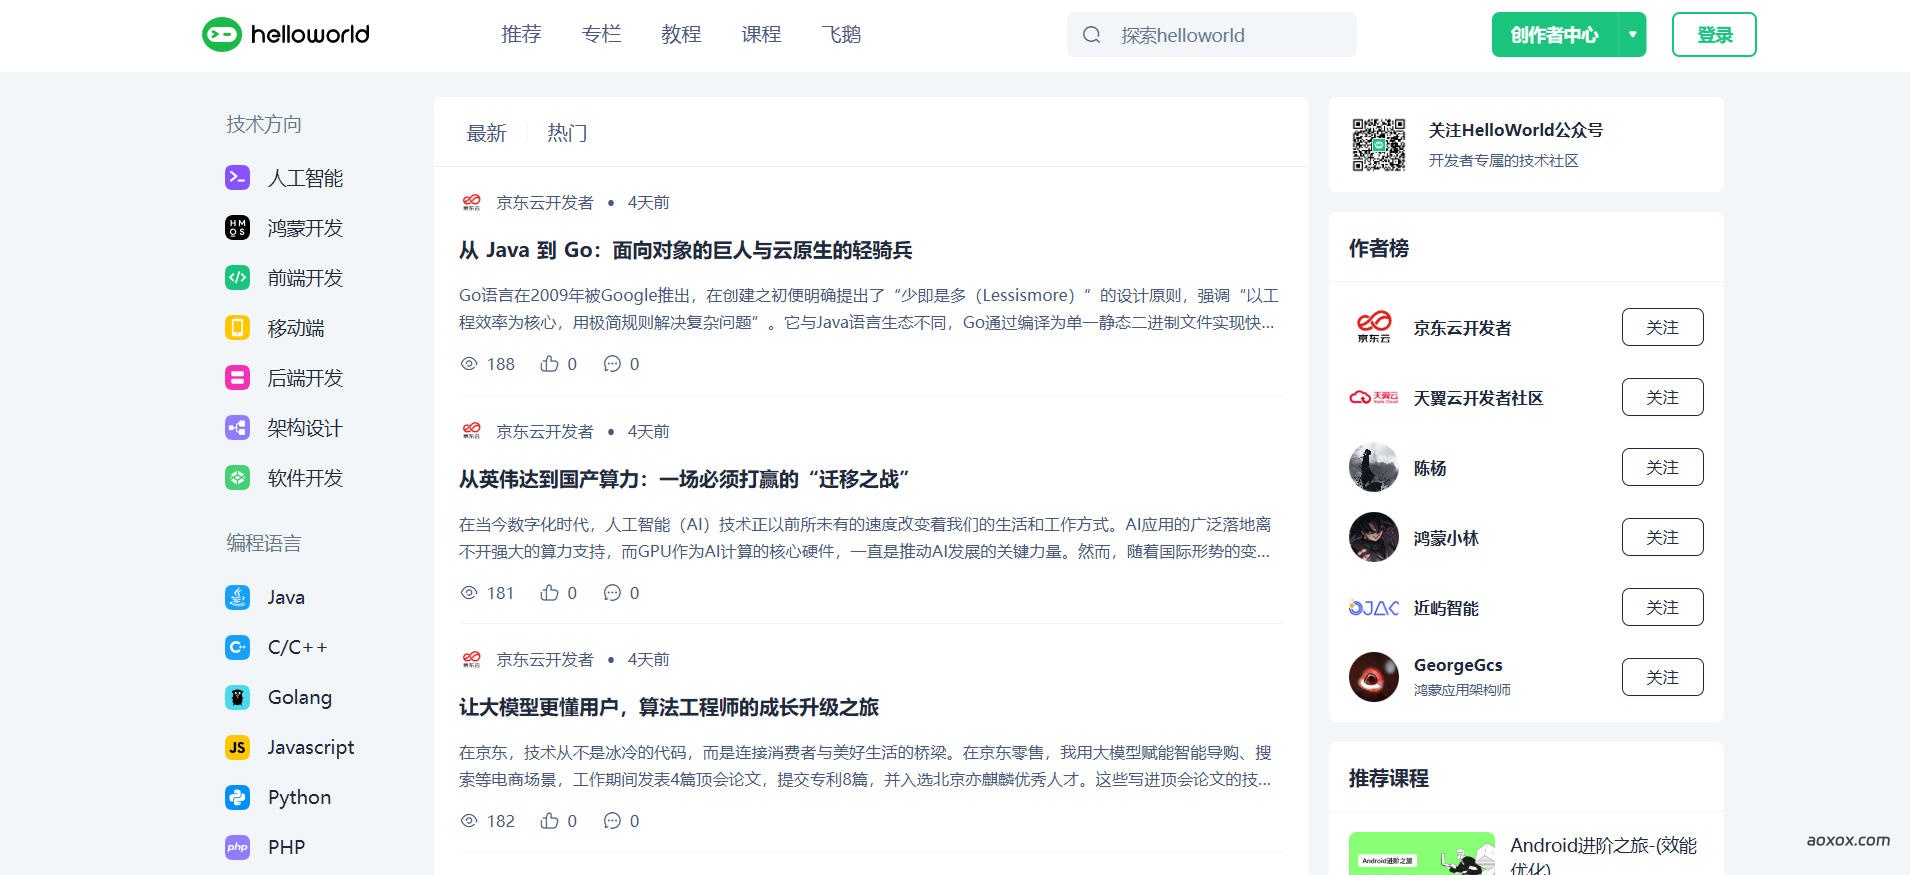Image resolution: width=1910 pixels, height=875 pixels.
Task: Open the 鸿蒙开发 category icon
Action: point(237,228)
